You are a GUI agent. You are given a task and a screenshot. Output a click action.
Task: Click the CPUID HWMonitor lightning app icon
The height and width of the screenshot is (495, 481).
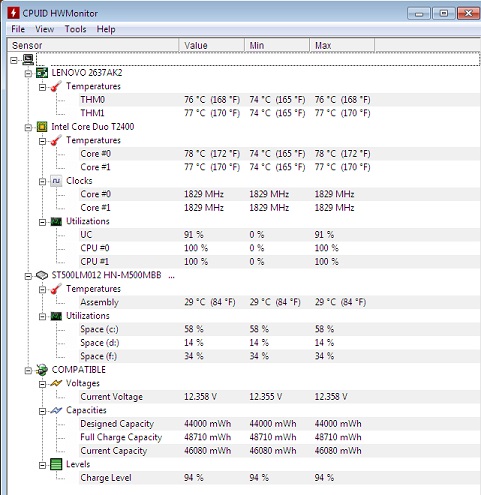(x=14, y=13)
